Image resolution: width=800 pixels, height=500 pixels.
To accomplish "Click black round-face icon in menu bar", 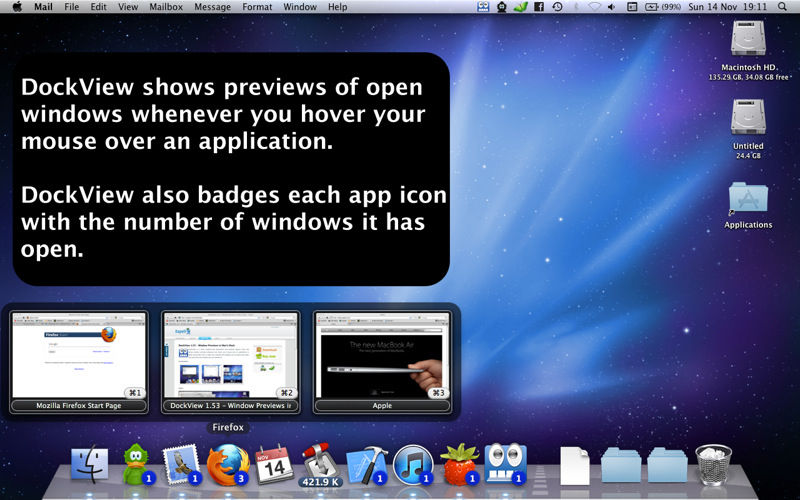I will (x=502, y=7).
